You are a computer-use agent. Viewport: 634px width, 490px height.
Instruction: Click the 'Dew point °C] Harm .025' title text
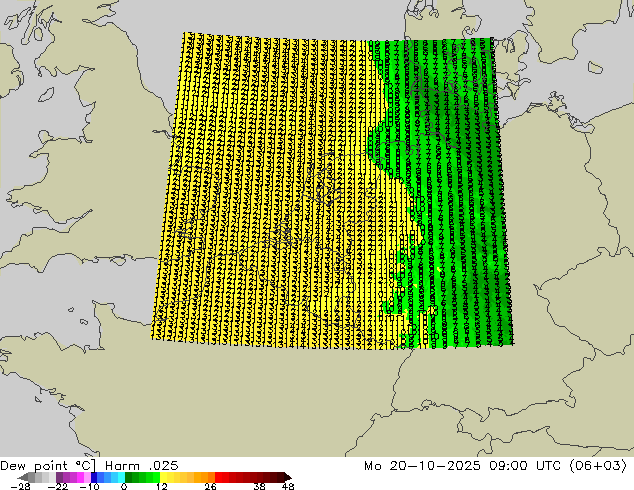(x=89, y=466)
